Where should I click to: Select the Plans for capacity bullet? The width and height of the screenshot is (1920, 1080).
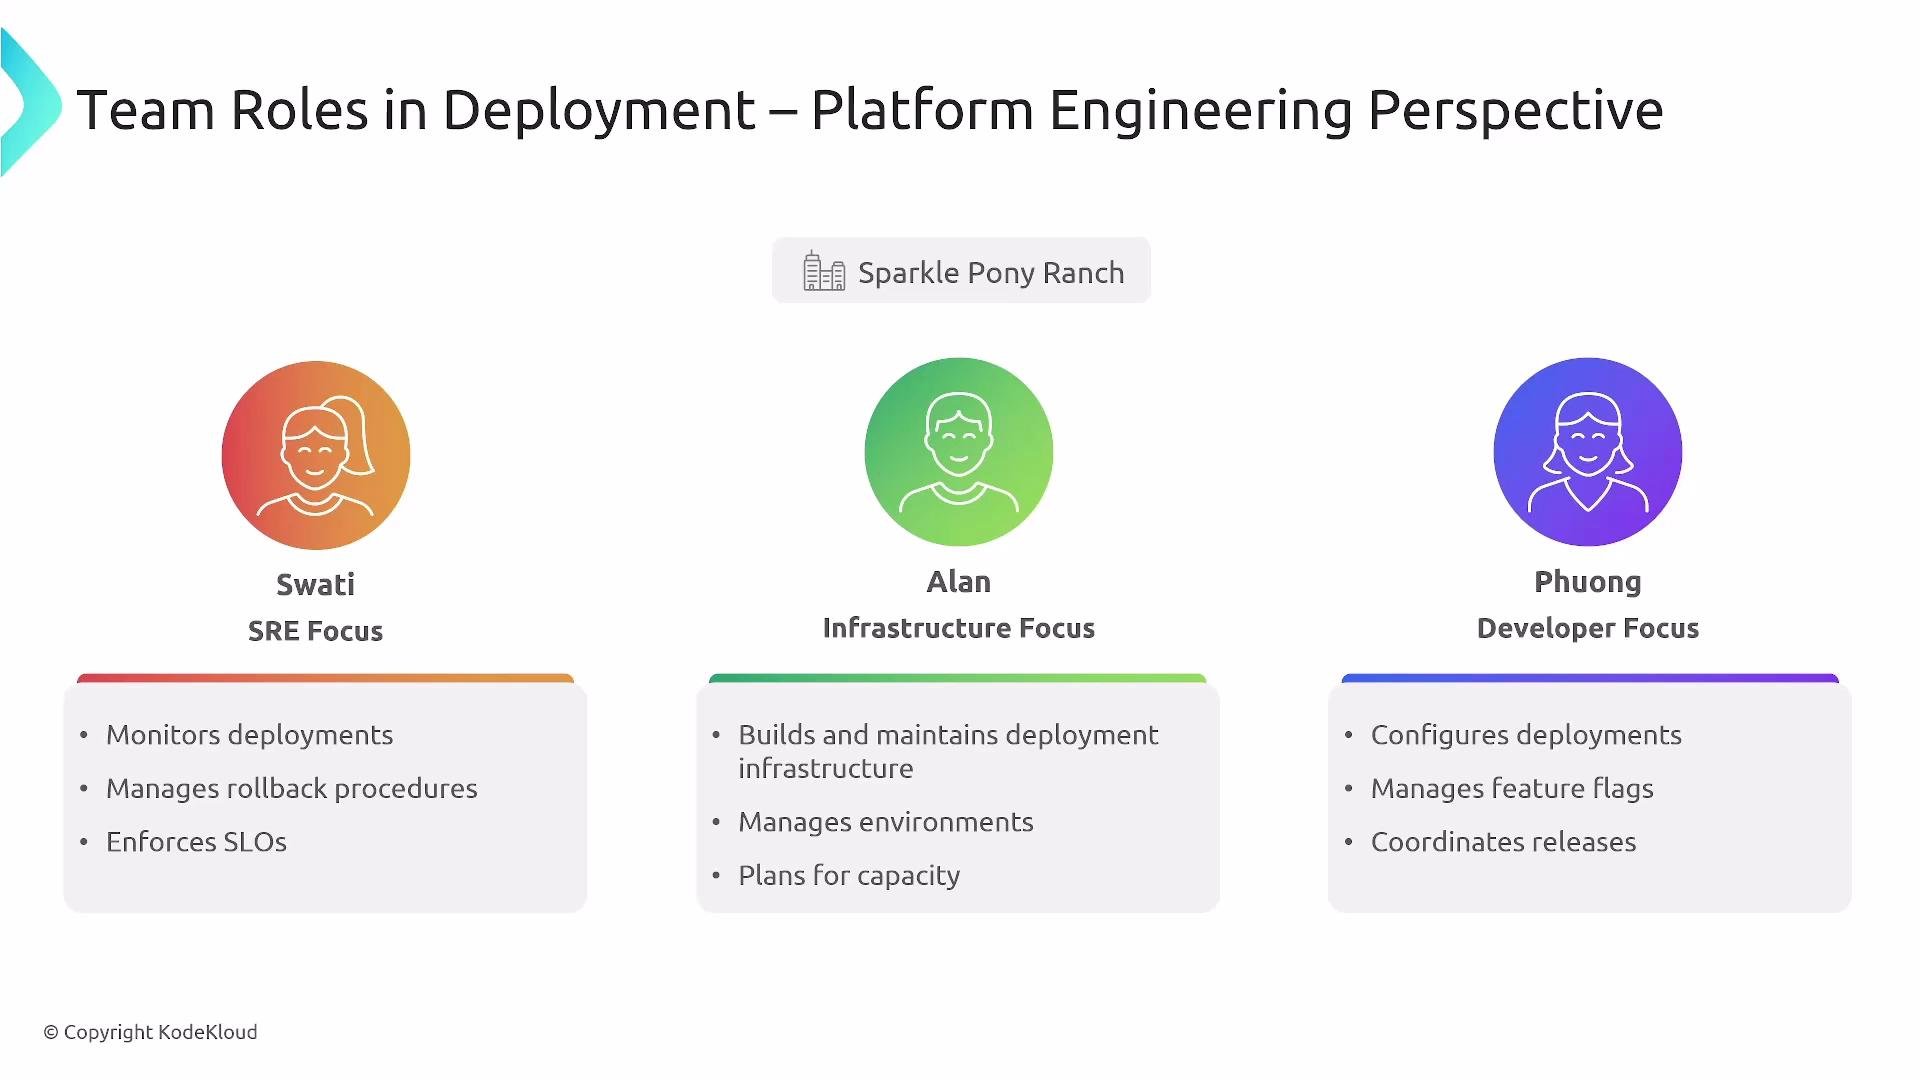[x=849, y=876]
